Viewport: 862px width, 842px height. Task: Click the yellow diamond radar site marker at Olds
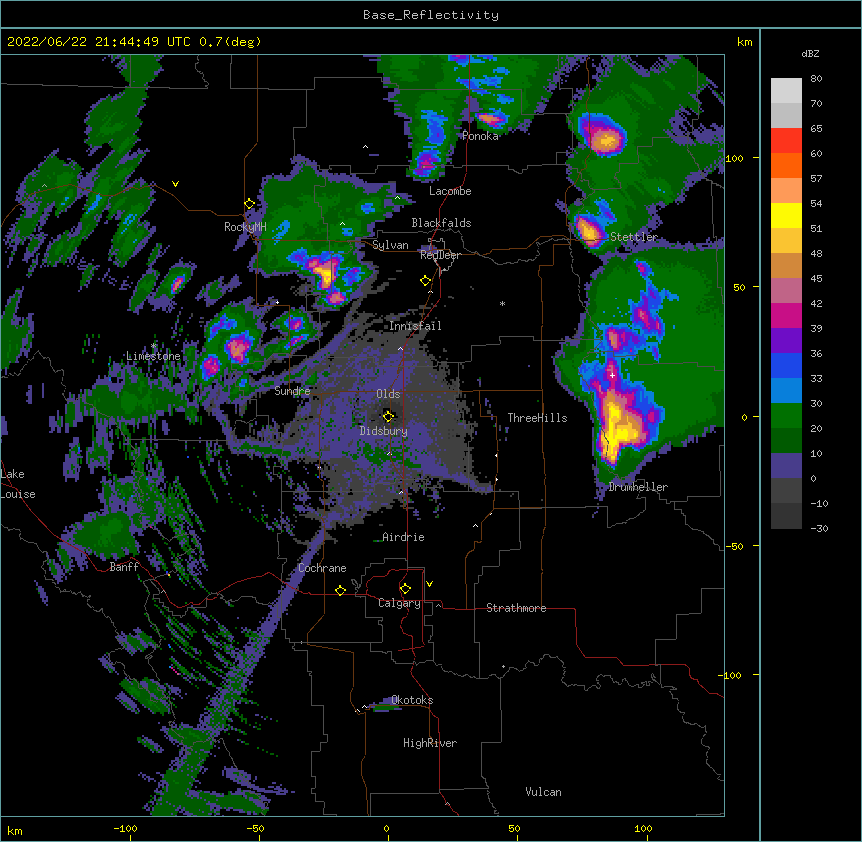coord(389,416)
